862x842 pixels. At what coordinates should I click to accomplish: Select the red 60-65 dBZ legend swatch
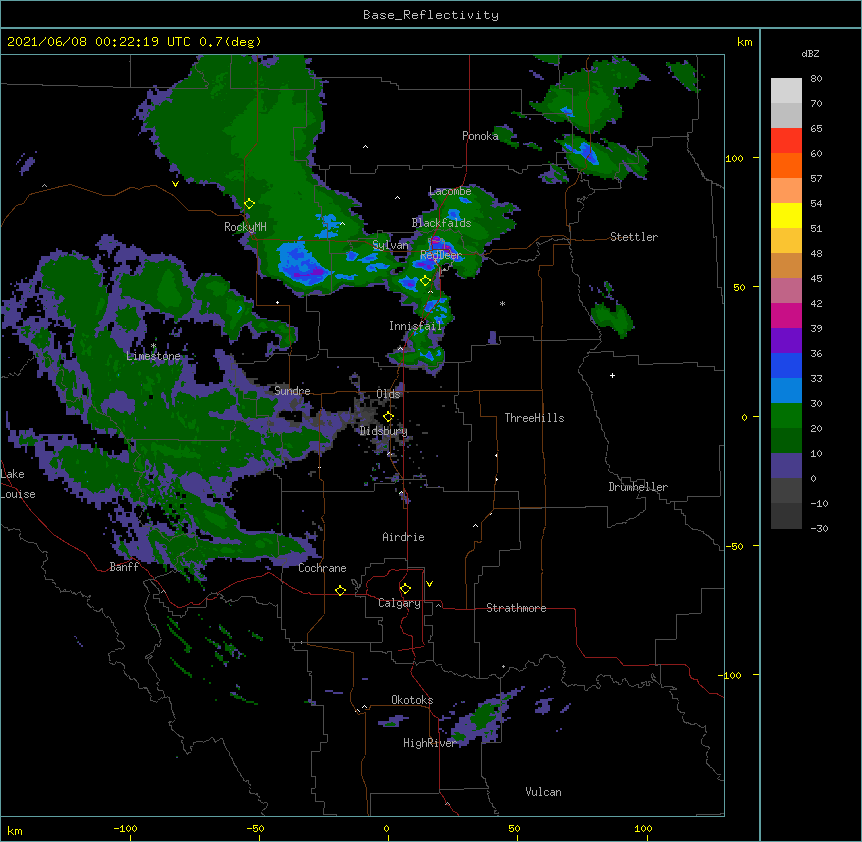coord(786,141)
